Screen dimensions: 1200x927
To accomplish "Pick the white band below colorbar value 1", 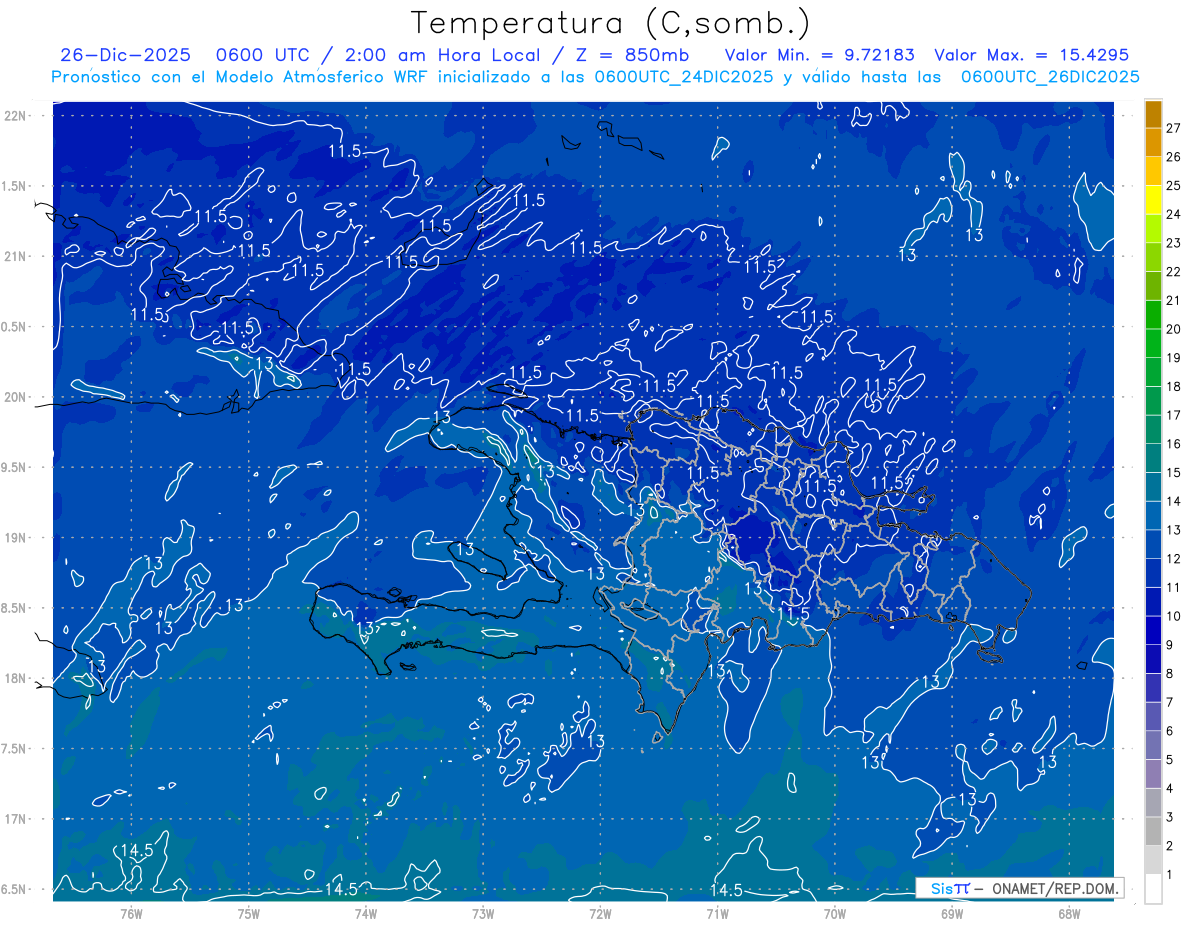I will (x=1153, y=889).
